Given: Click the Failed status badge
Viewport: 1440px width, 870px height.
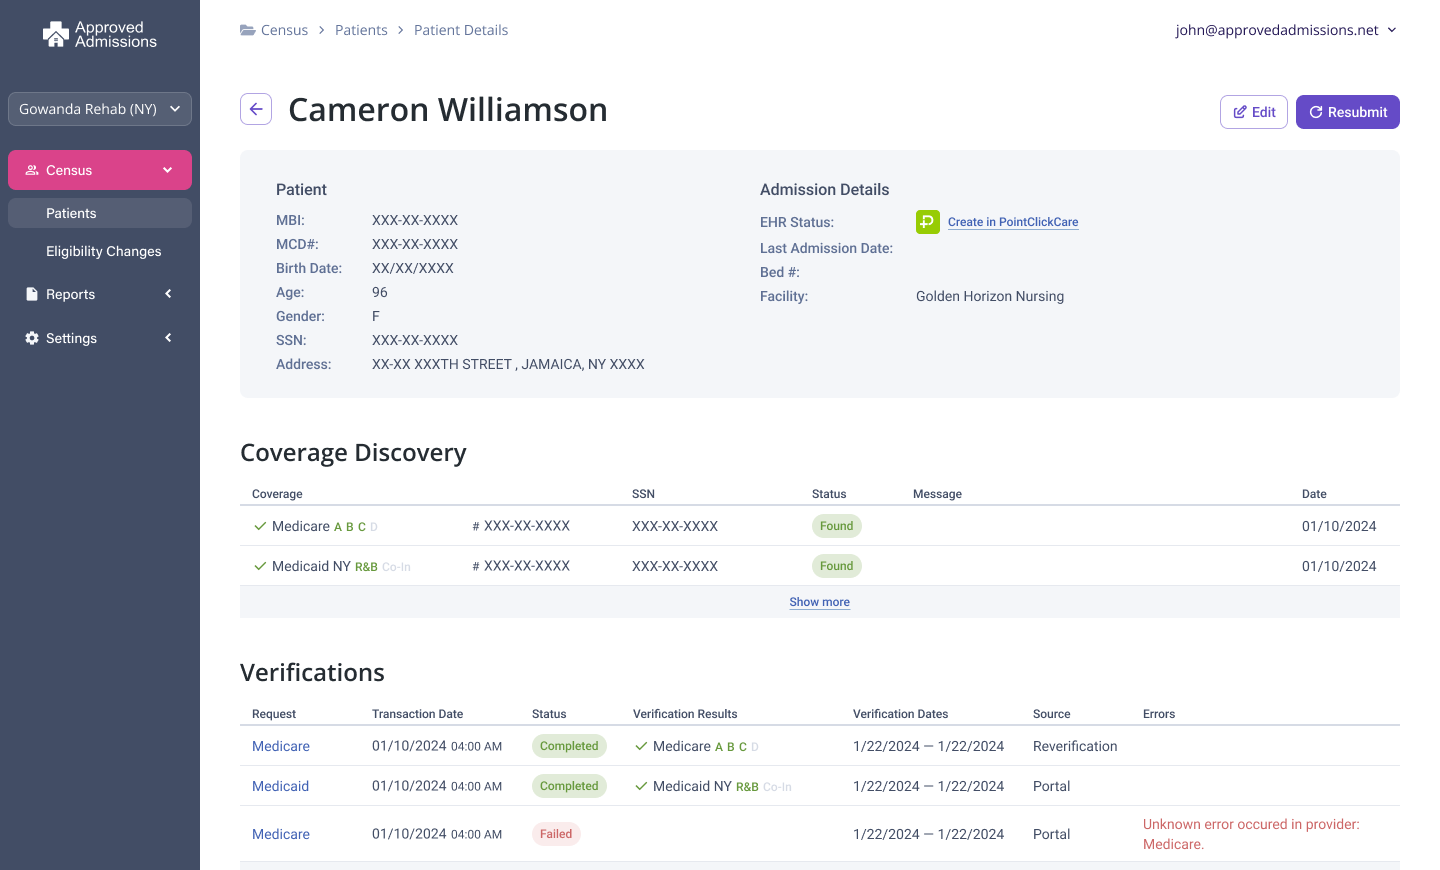Looking at the screenshot, I should point(556,834).
